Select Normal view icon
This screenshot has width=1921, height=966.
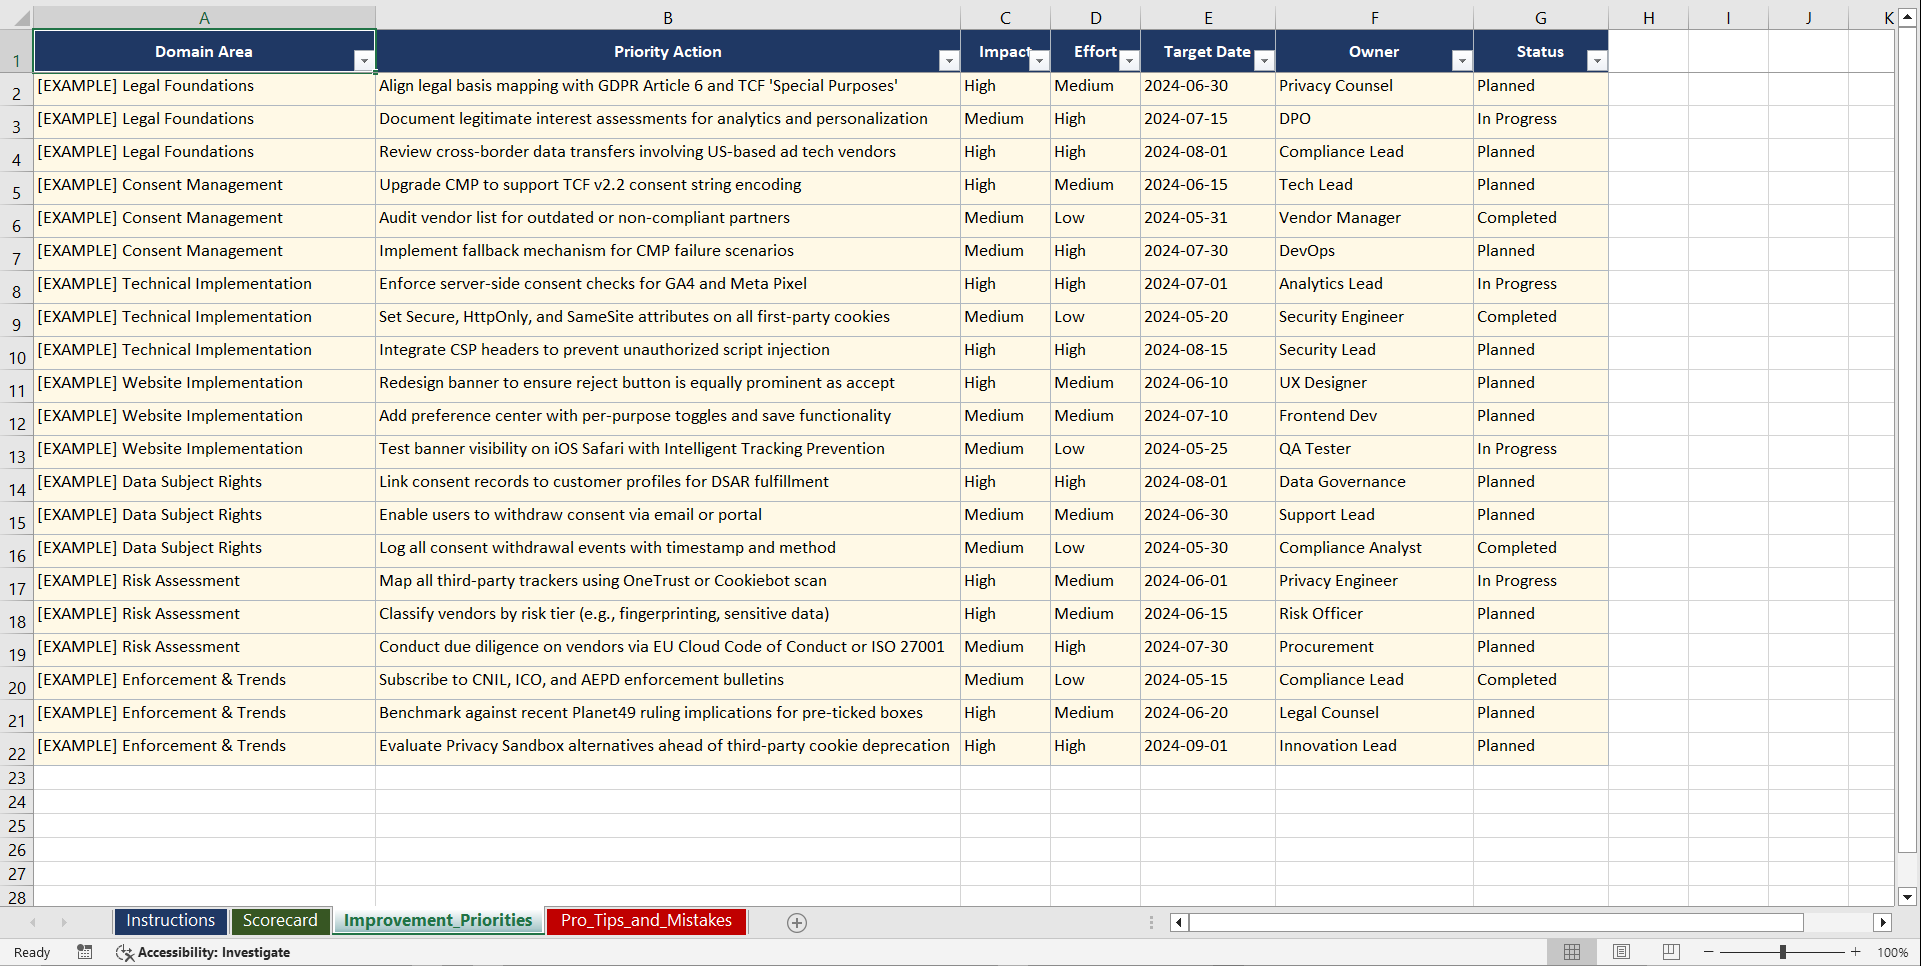tap(1572, 951)
